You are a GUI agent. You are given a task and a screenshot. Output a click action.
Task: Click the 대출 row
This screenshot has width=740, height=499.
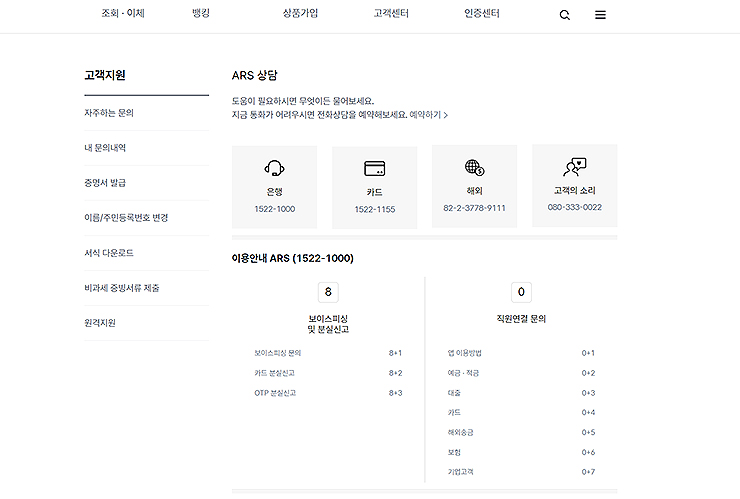[x=521, y=393]
